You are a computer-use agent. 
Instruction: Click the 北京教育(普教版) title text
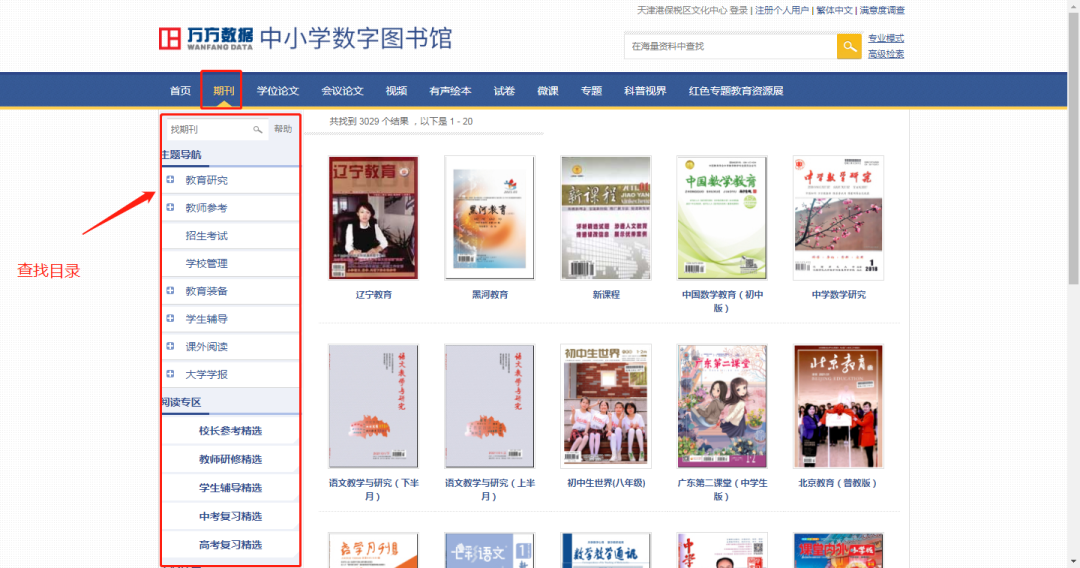838,483
